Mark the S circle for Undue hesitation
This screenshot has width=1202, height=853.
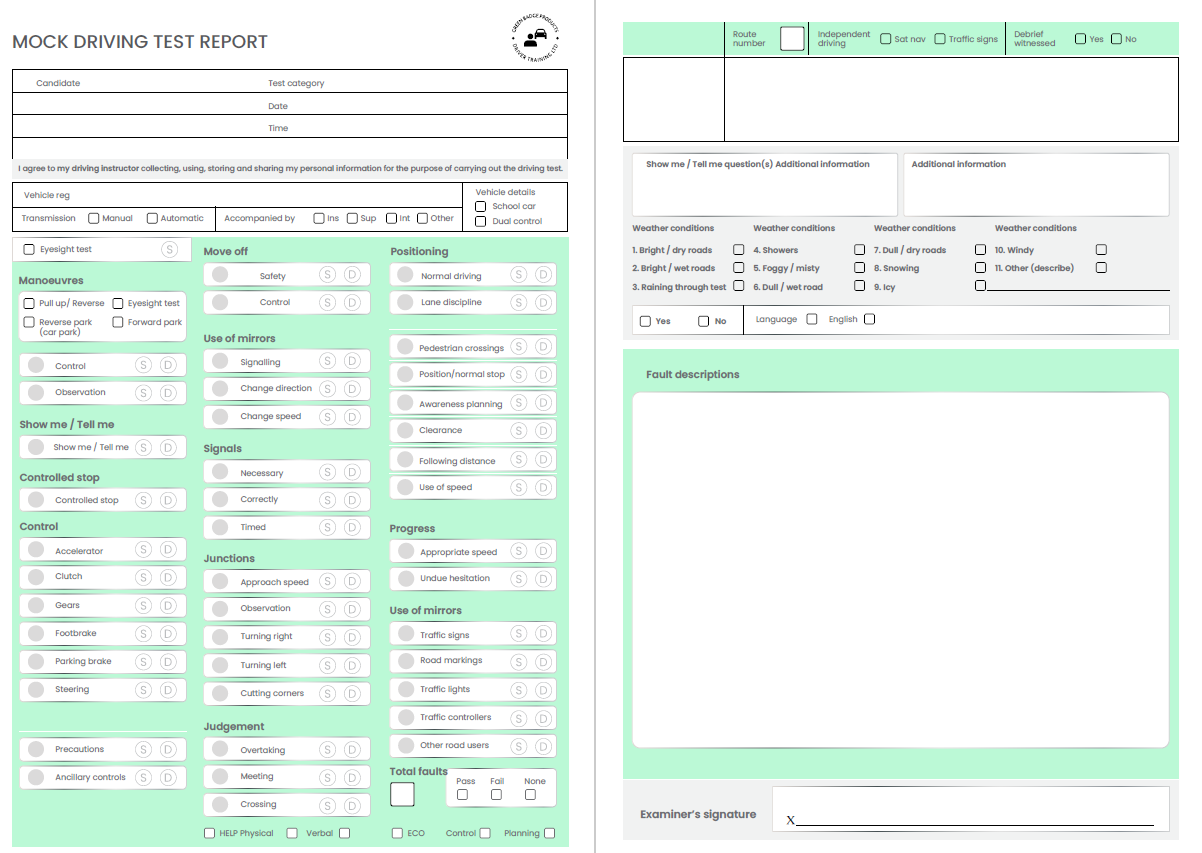click(x=519, y=579)
